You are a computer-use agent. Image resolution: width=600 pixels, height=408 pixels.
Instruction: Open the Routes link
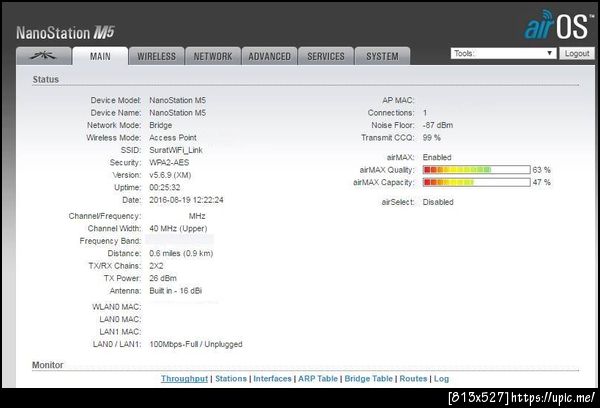[x=413, y=379]
